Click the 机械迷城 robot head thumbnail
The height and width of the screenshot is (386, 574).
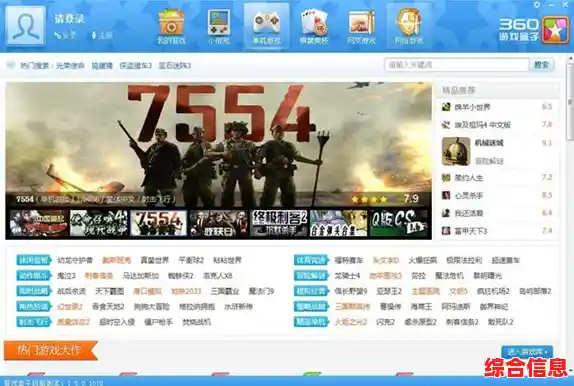pyautogui.click(x=456, y=151)
